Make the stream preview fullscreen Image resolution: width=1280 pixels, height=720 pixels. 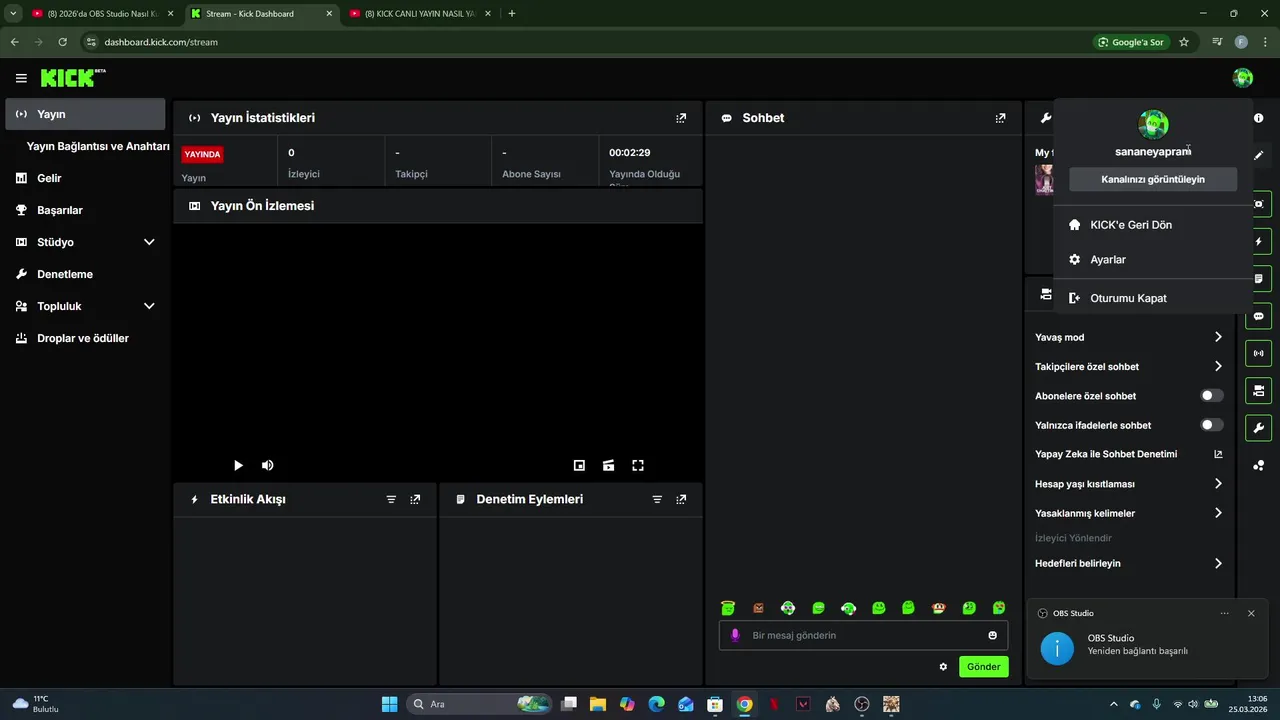pos(638,465)
